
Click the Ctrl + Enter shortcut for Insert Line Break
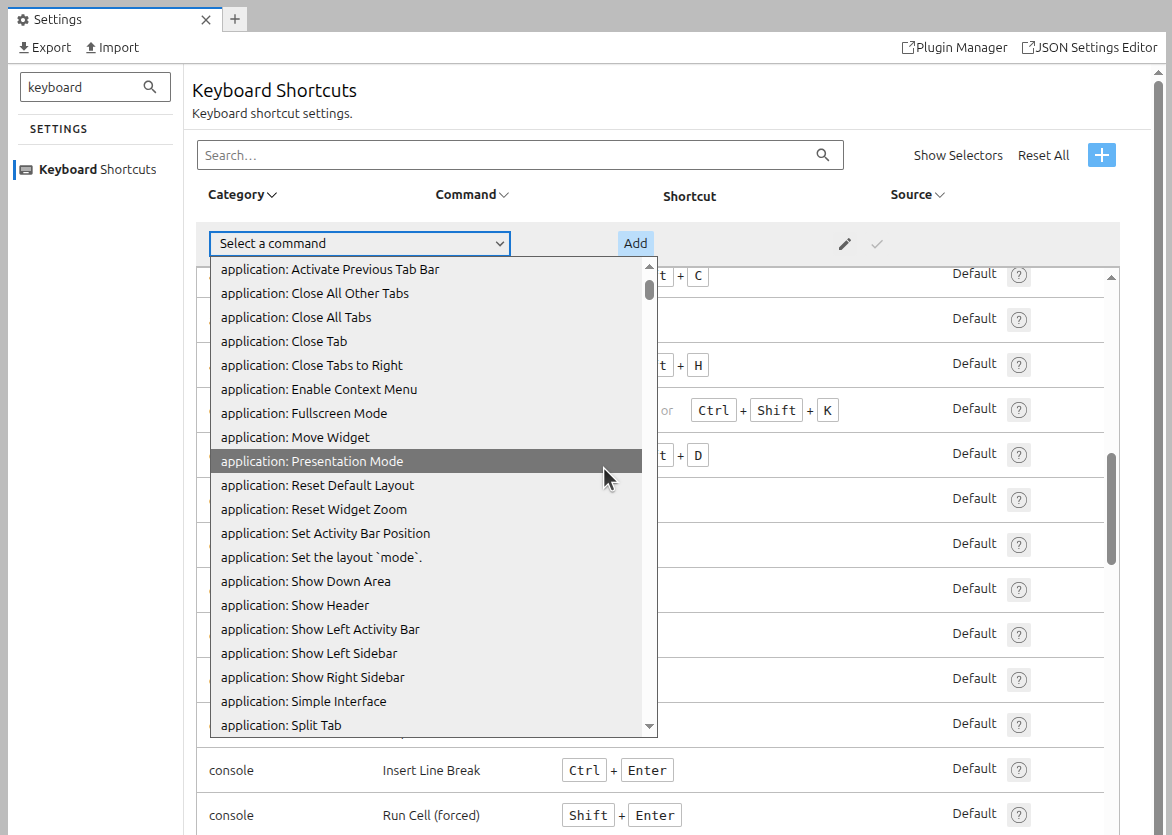(617, 770)
